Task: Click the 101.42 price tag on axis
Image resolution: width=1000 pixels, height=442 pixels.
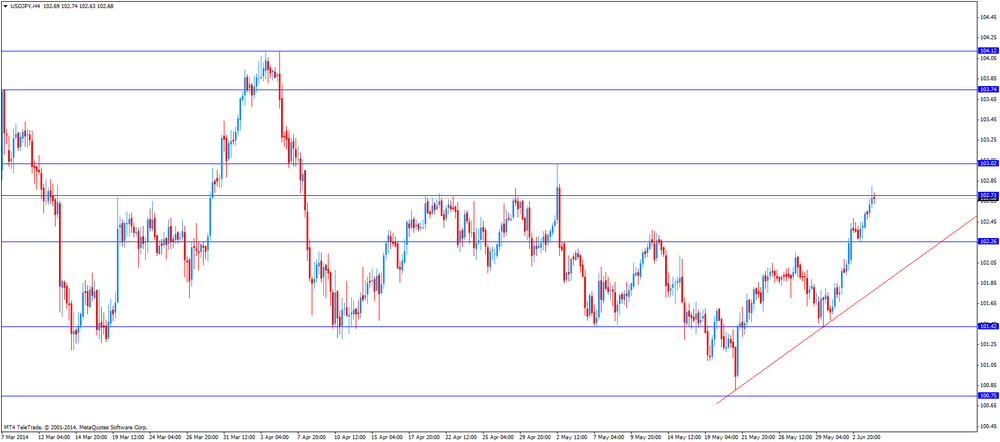Action: (987, 327)
